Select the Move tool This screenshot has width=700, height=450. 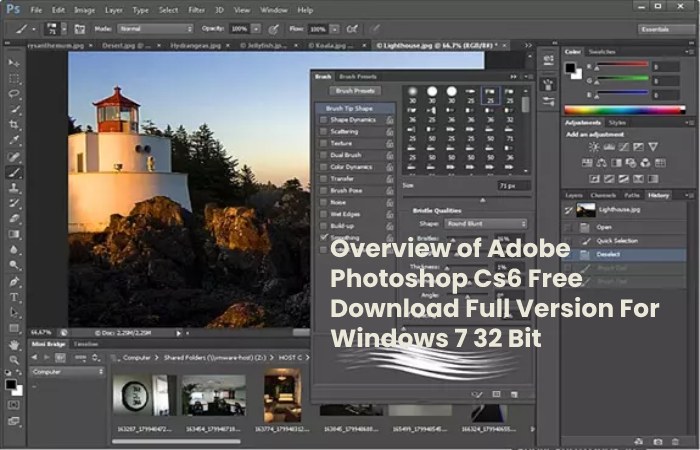[x=14, y=63]
